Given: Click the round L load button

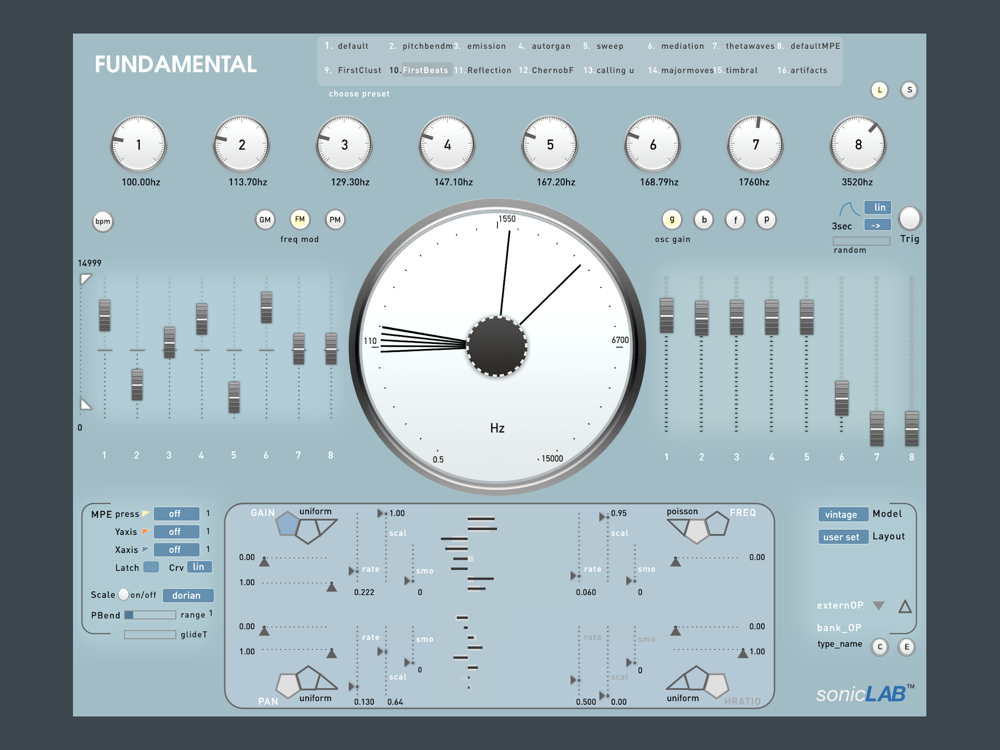Looking at the screenshot, I should pos(879,90).
